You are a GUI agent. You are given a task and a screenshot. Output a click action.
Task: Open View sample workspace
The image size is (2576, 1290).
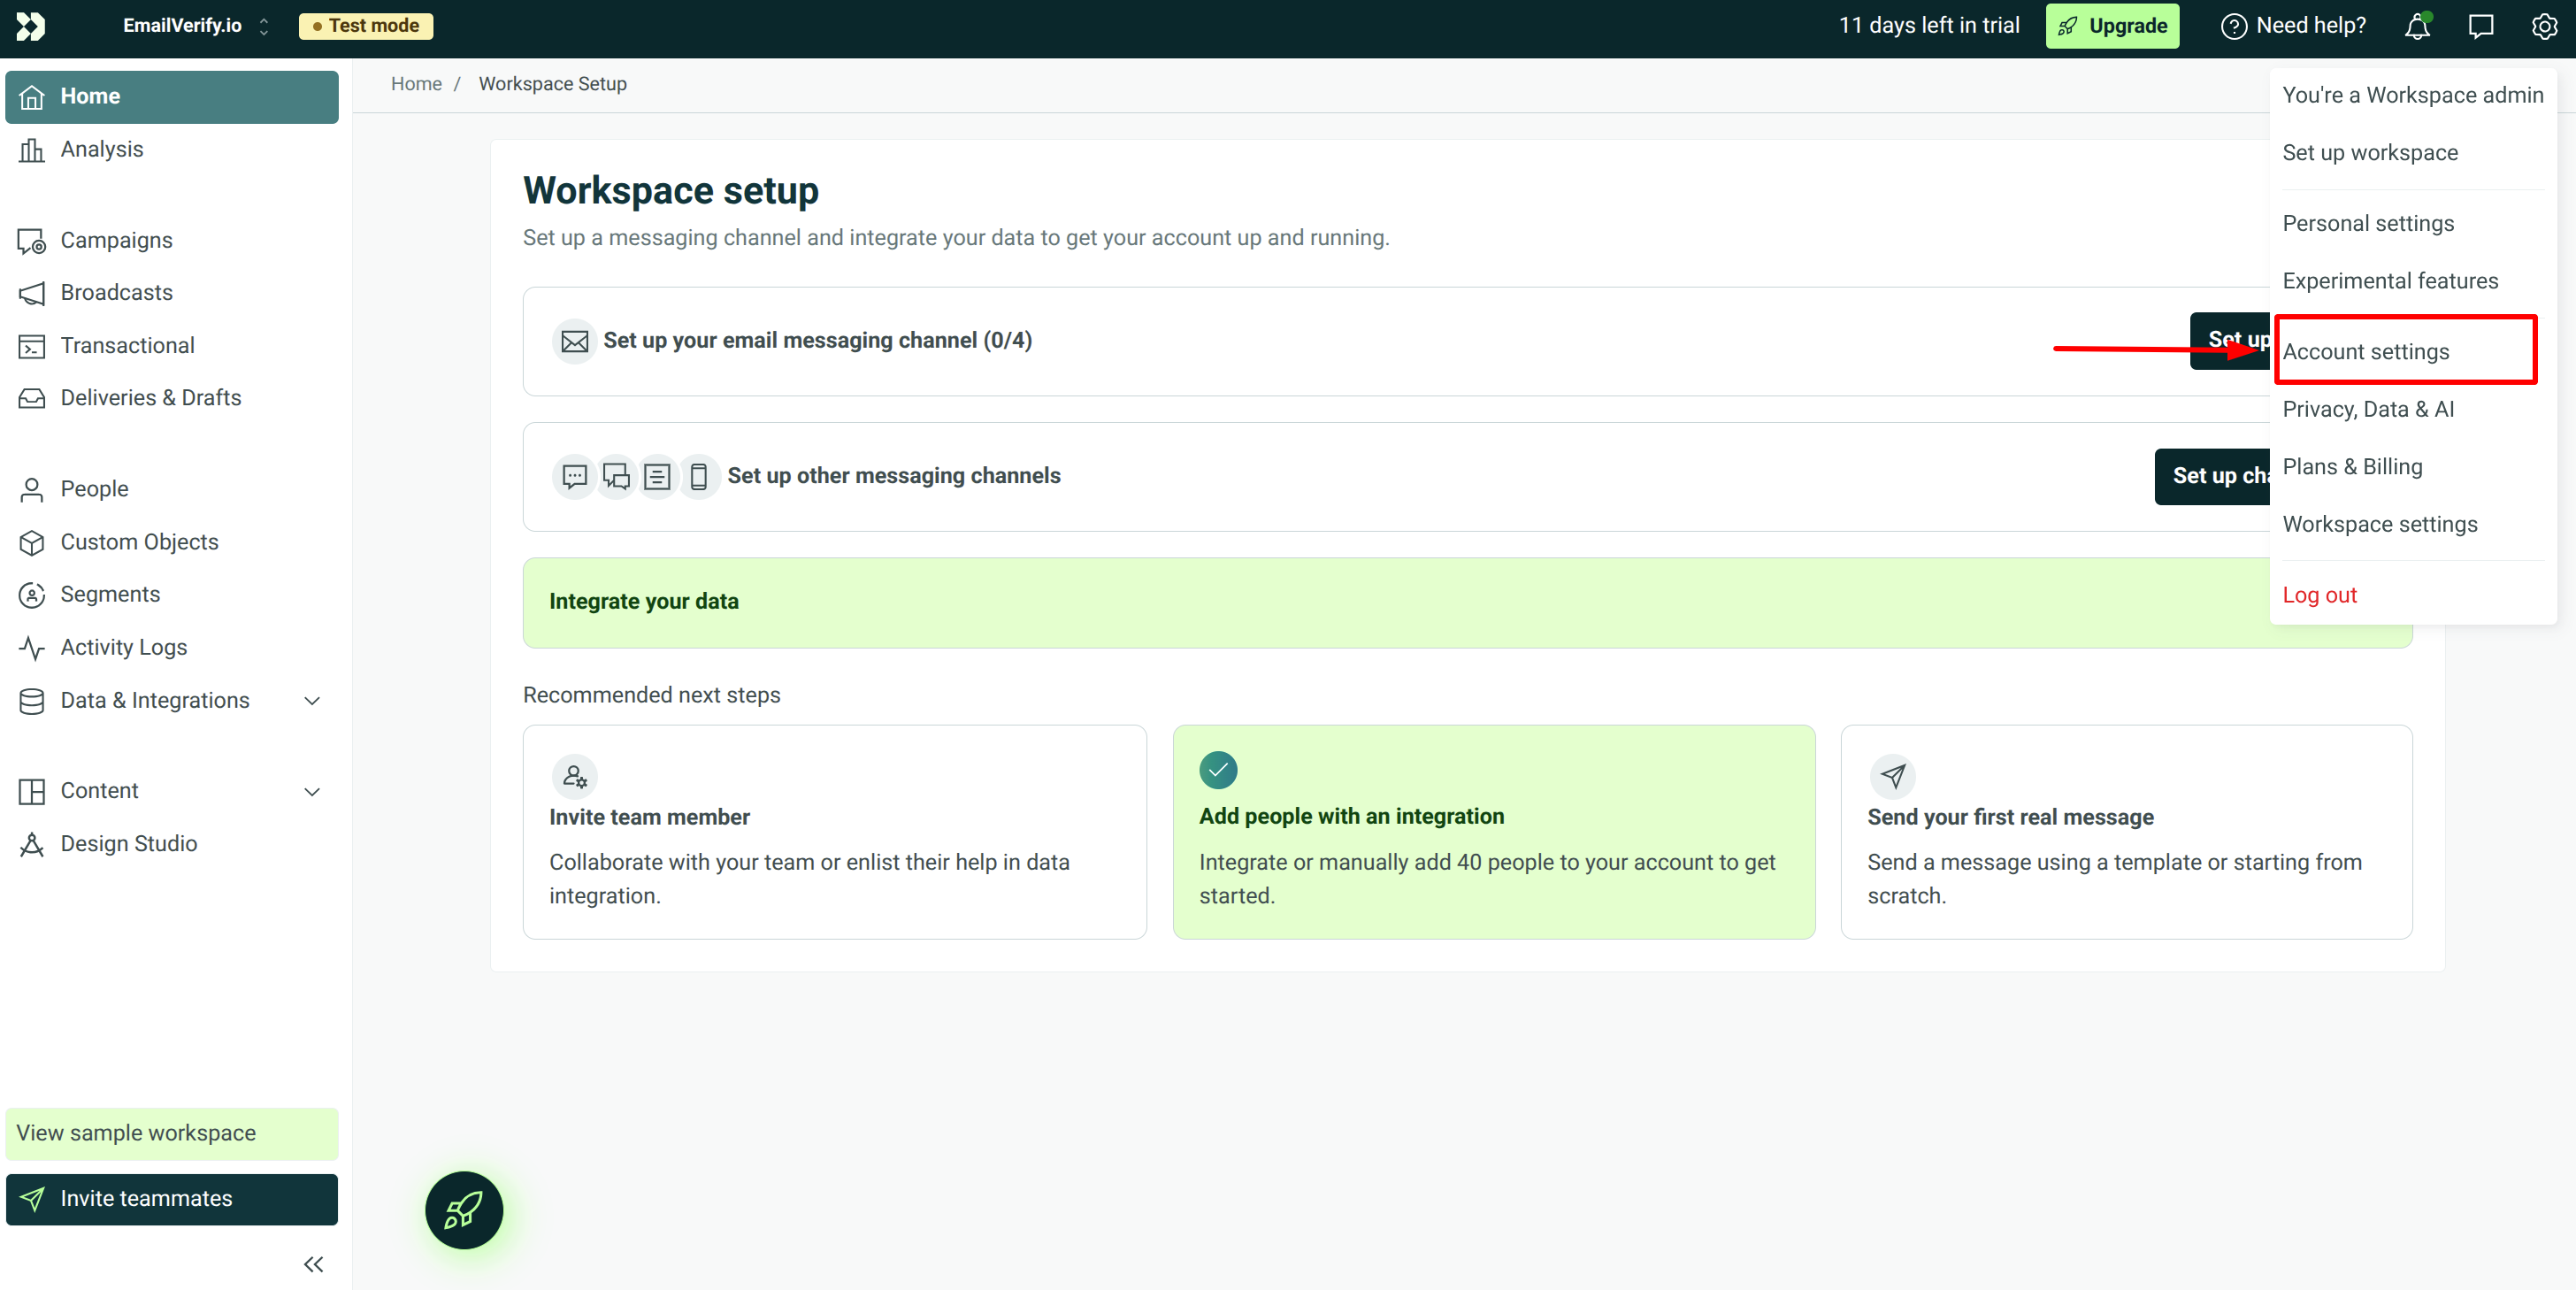(172, 1133)
